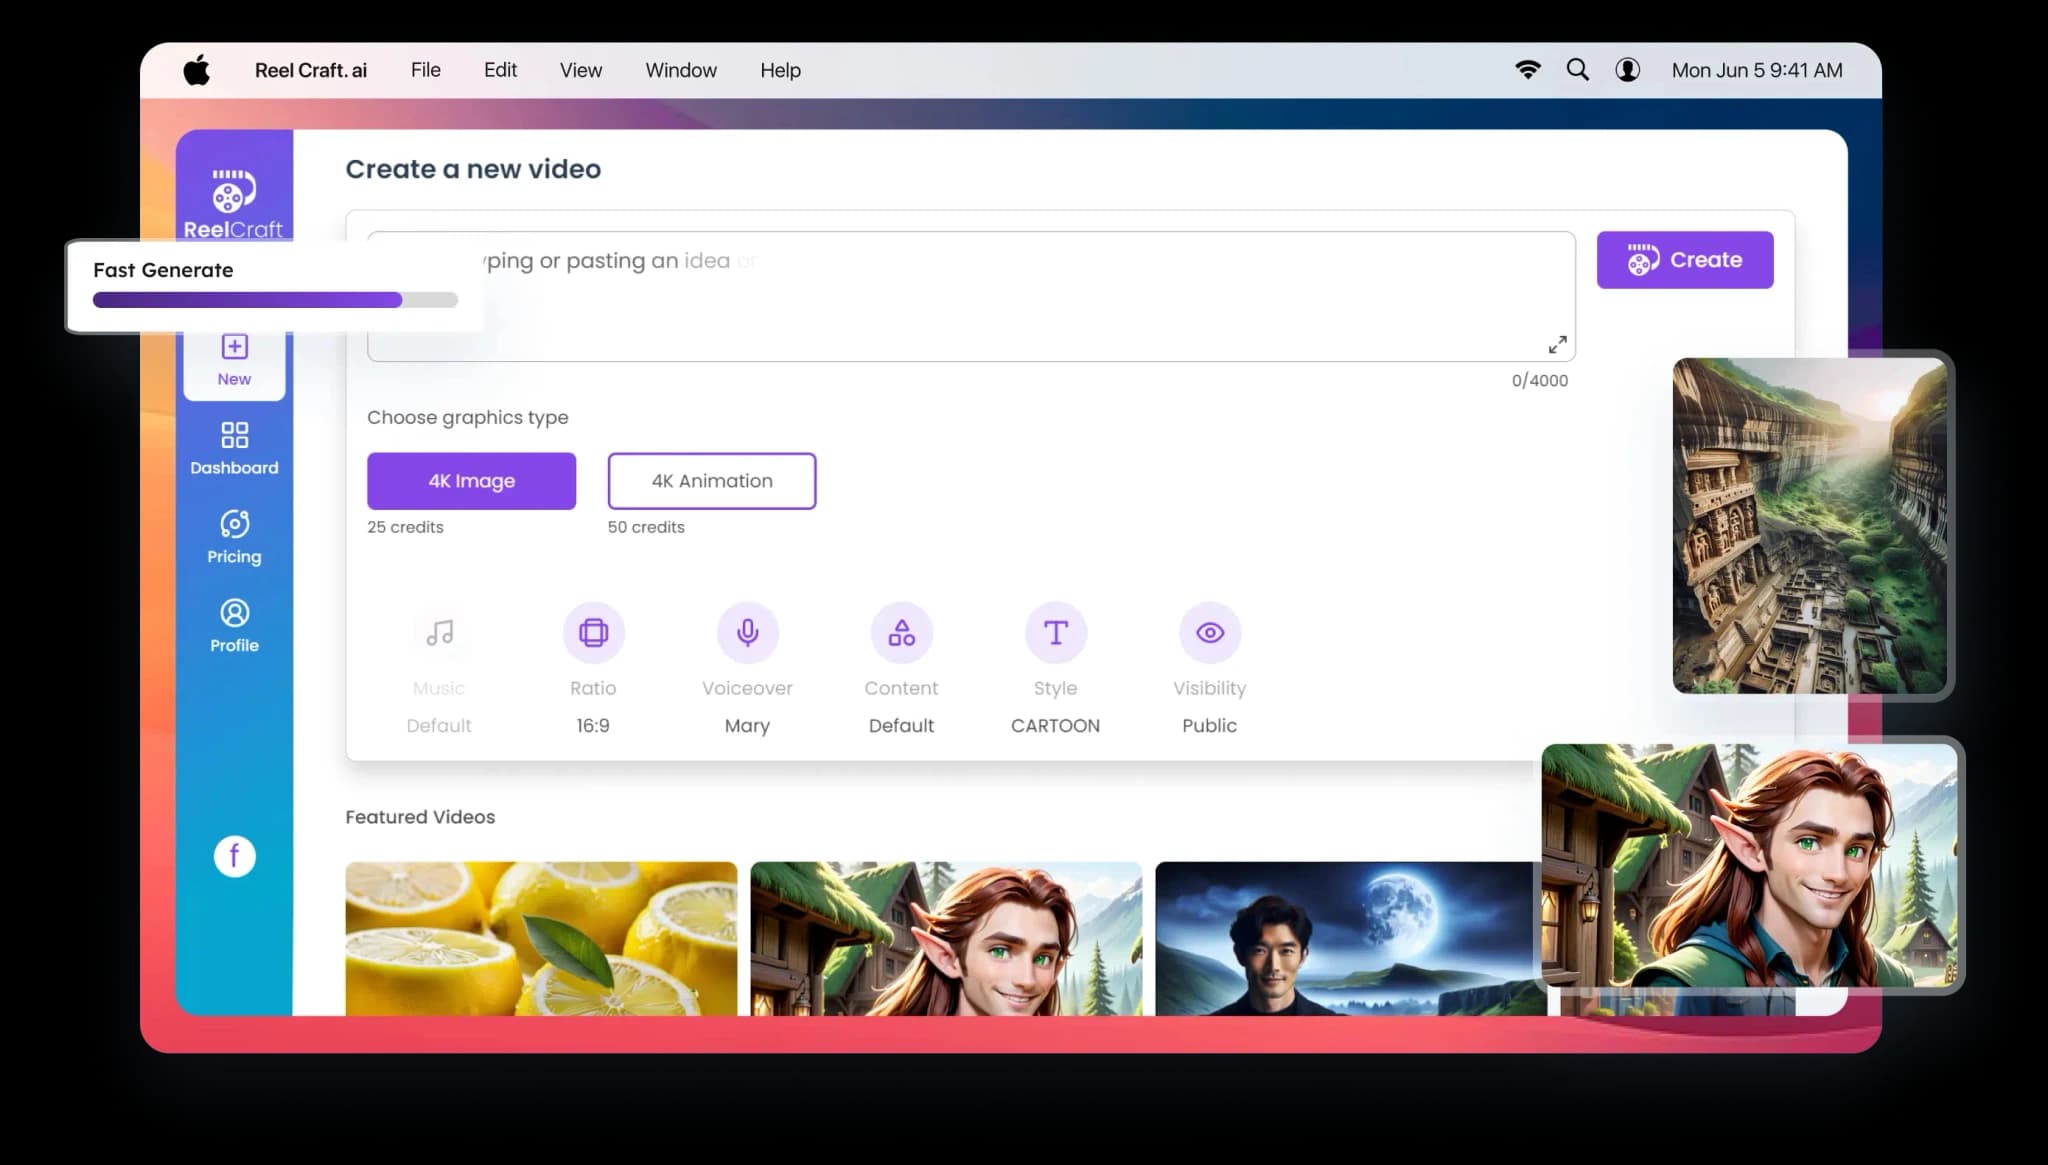Drag the Fast Generate progress slider
2048x1165 pixels.
point(398,298)
